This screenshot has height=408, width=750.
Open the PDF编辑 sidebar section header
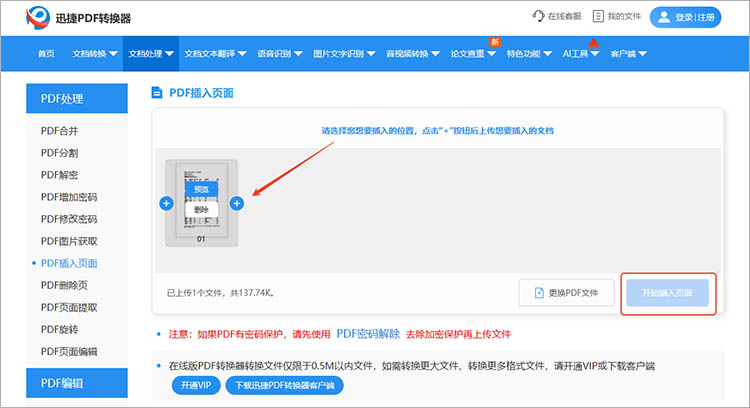[77, 383]
